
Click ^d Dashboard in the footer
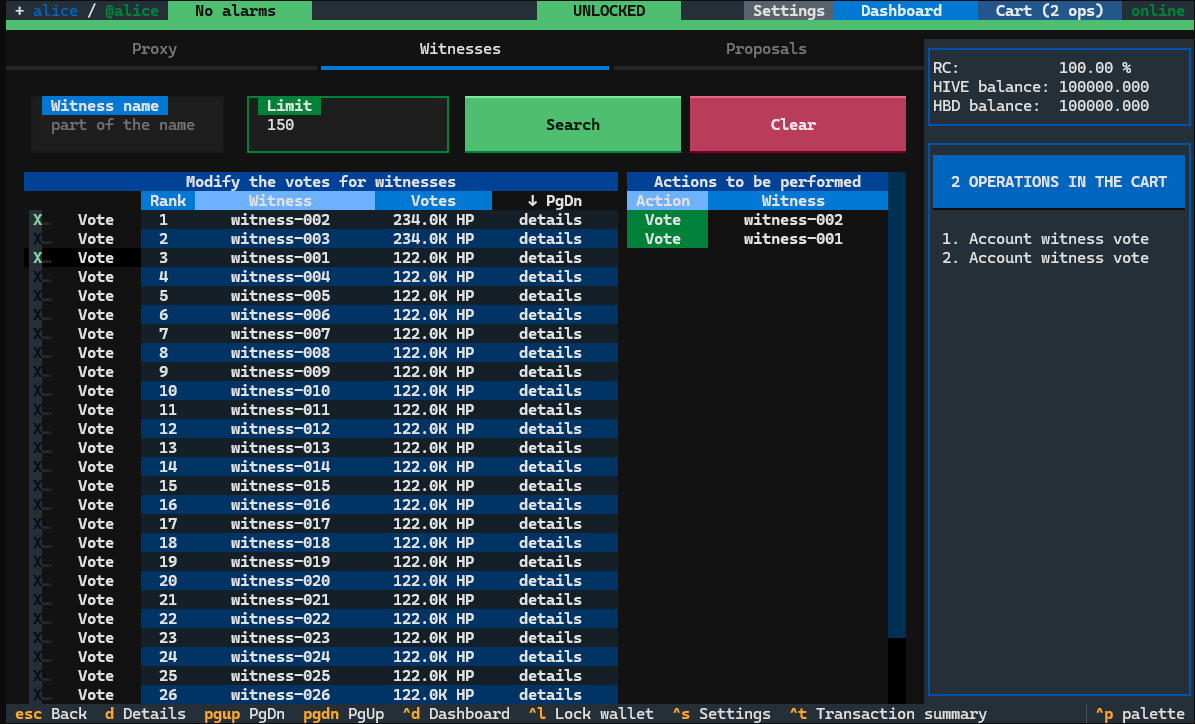[x=456, y=714]
